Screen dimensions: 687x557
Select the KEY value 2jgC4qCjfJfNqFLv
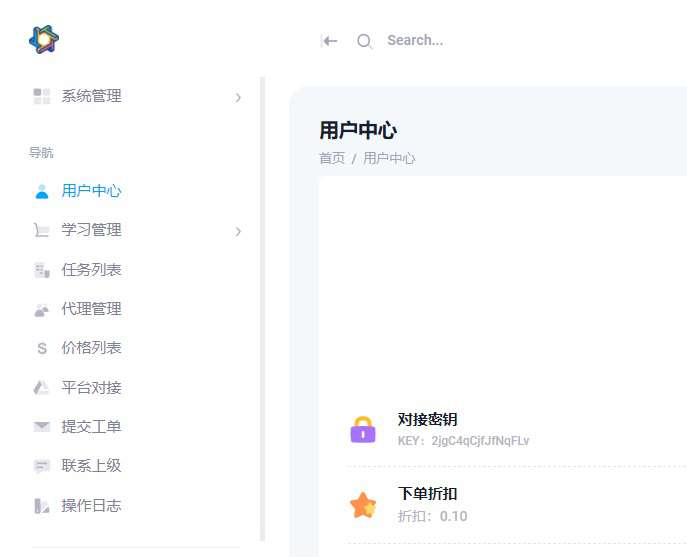click(x=480, y=441)
